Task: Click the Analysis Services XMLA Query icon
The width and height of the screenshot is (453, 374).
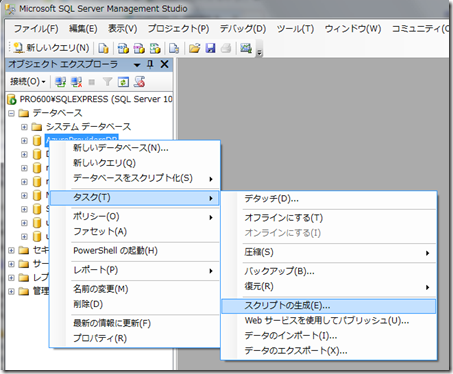Action: 155,48
